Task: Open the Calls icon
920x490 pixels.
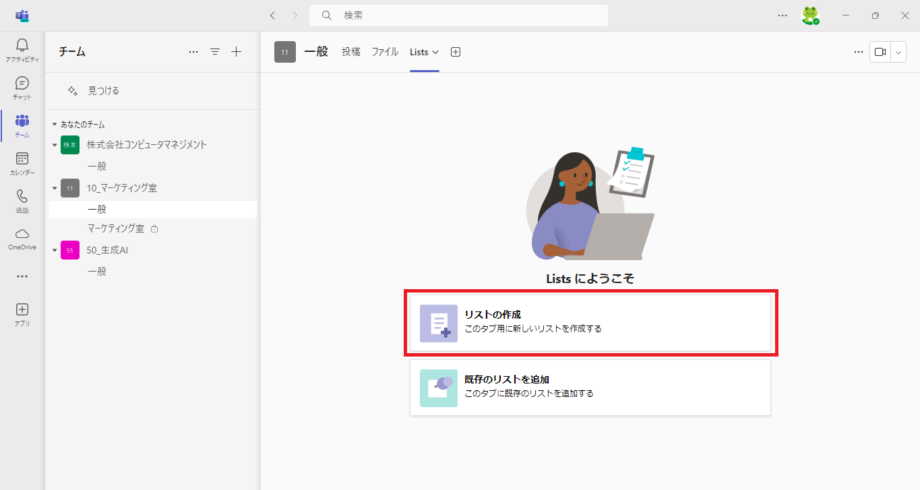Action: [x=22, y=200]
